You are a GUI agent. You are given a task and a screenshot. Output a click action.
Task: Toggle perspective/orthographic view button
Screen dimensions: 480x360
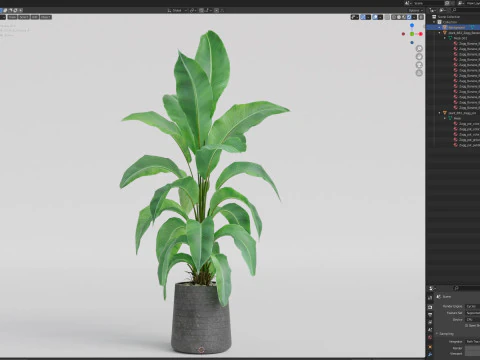[x=419, y=73]
